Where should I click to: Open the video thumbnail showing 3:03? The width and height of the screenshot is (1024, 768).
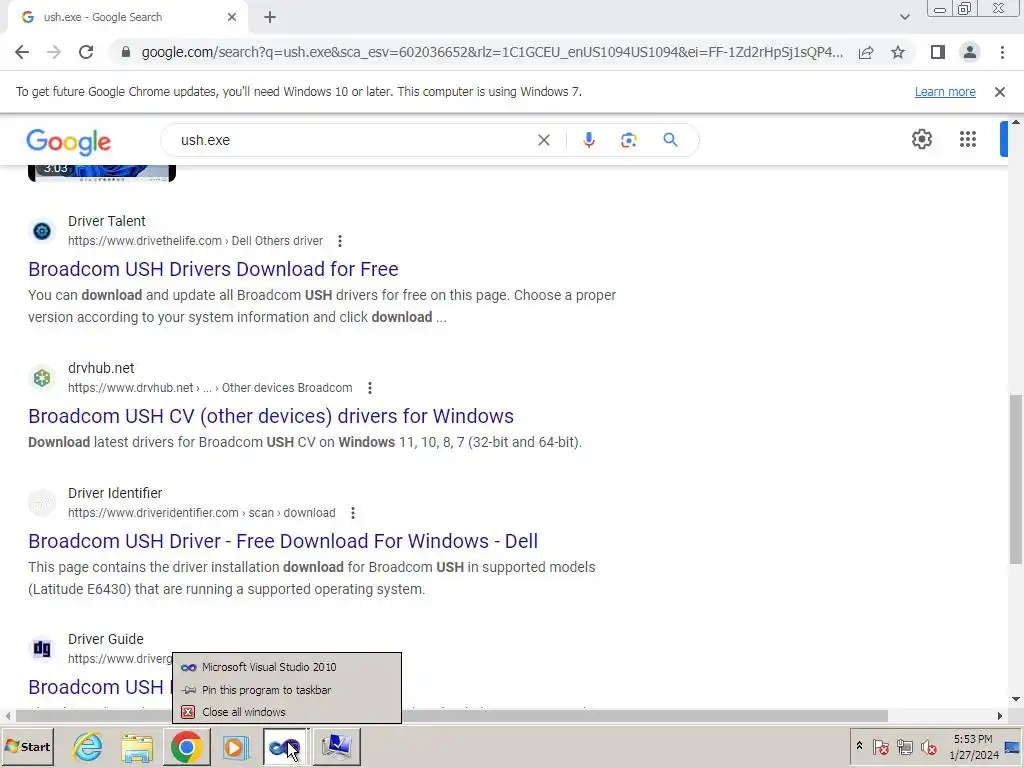[102, 173]
